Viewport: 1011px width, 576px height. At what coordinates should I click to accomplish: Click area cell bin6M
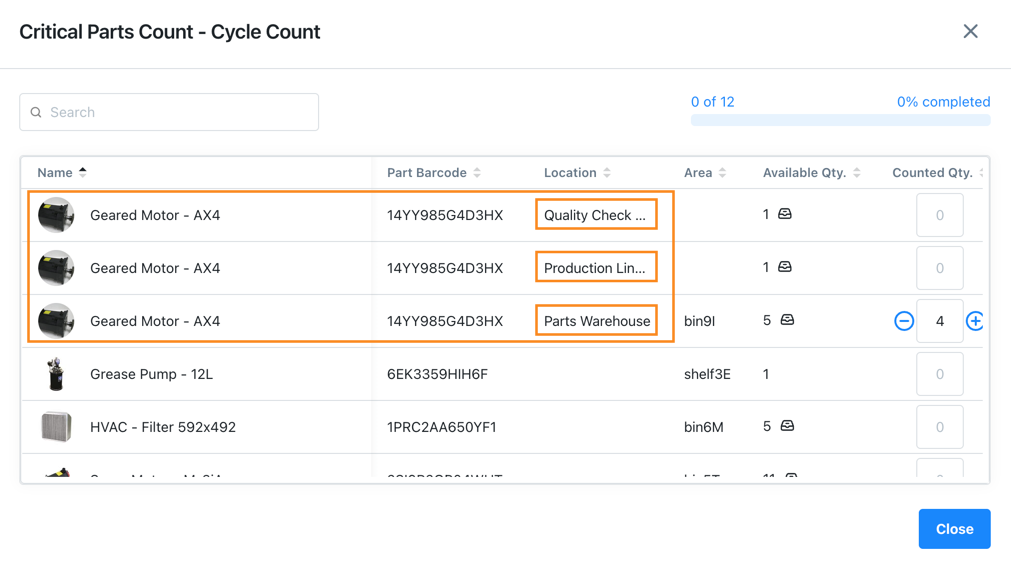703,427
